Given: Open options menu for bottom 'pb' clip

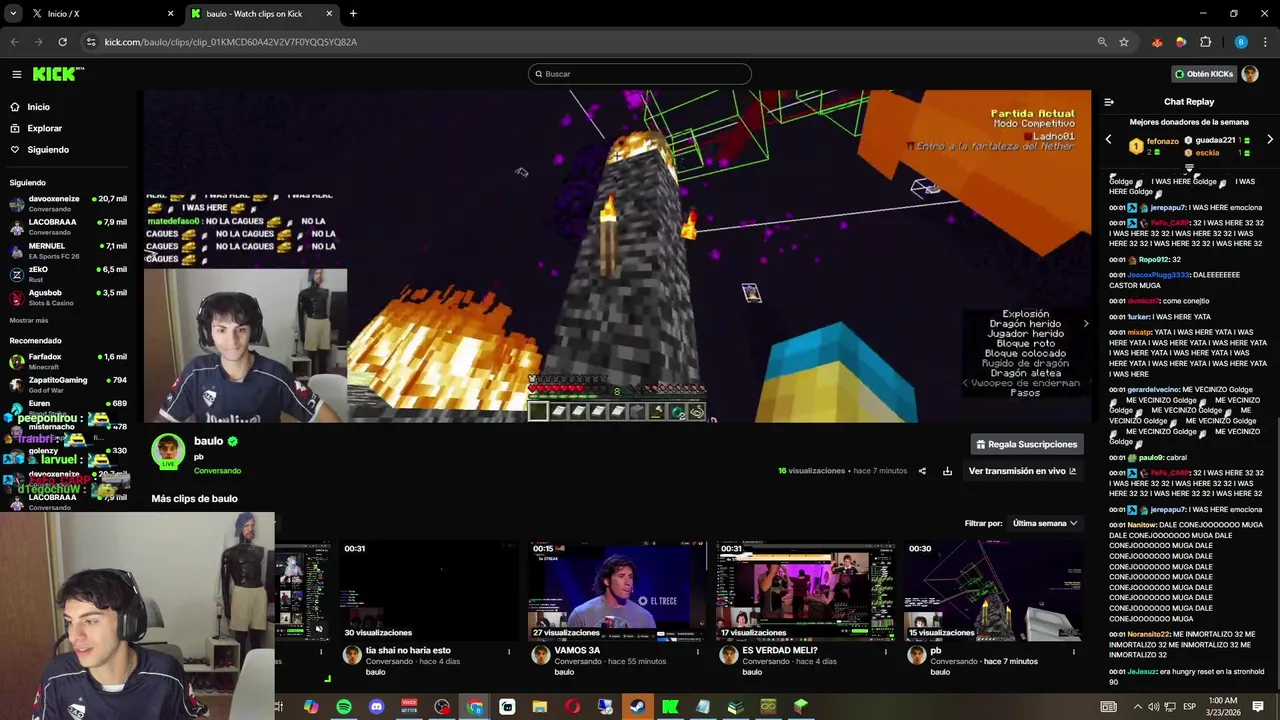Looking at the screenshot, I should click(1073, 652).
